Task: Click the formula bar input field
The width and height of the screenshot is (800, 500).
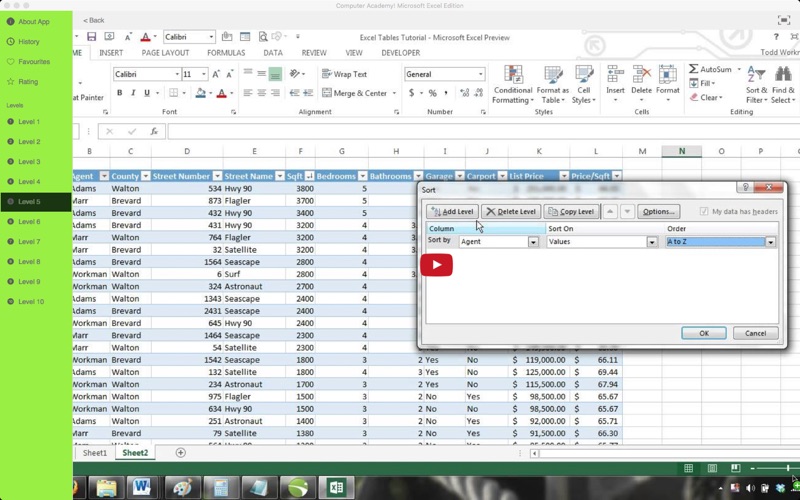Action: 482,132
